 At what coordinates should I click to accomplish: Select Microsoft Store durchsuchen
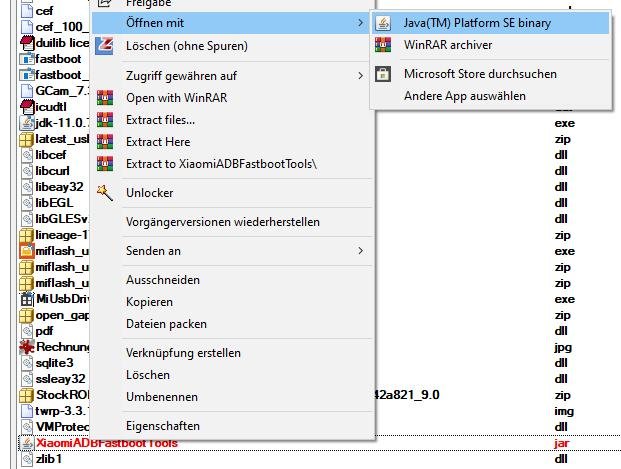tap(490, 74)
